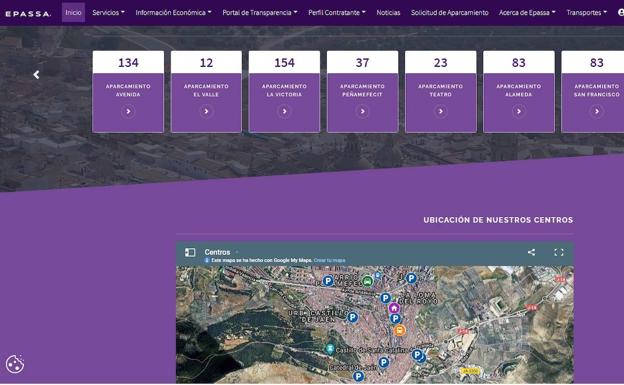
Task: Click the Aparcamiento Peñamefecit label
Action: tap(362, 90)
